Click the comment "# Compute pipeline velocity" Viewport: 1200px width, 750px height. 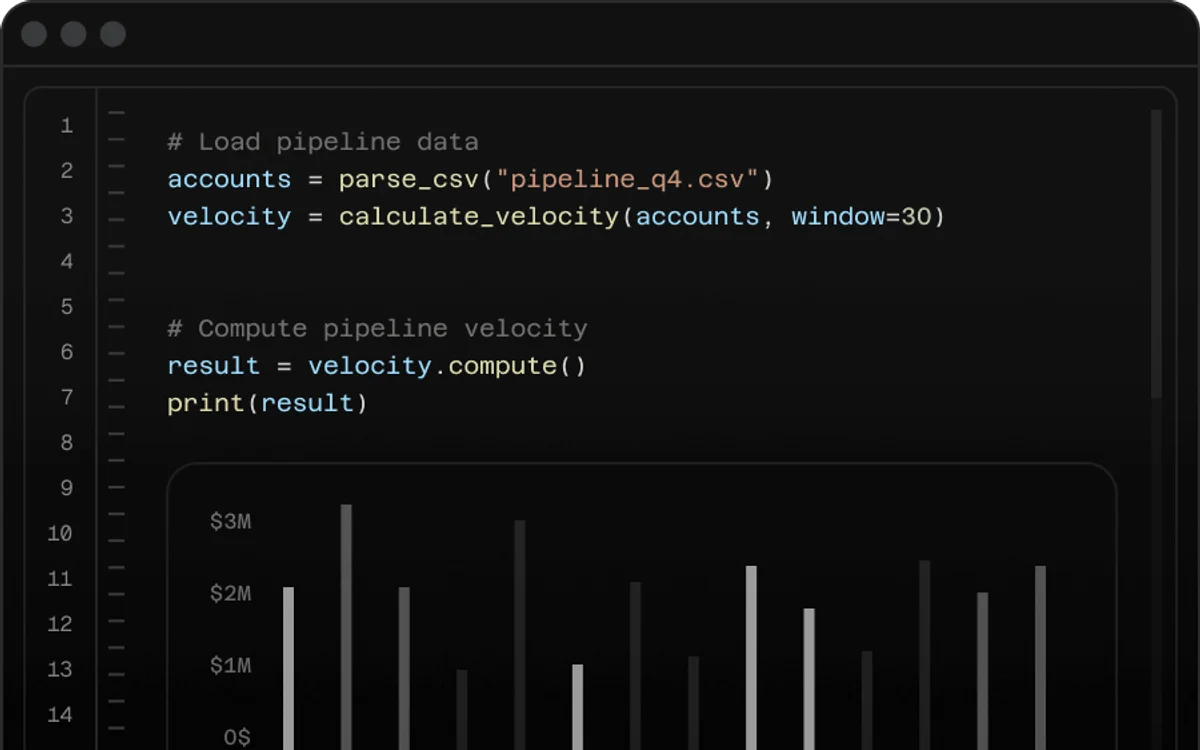(377, 329)
